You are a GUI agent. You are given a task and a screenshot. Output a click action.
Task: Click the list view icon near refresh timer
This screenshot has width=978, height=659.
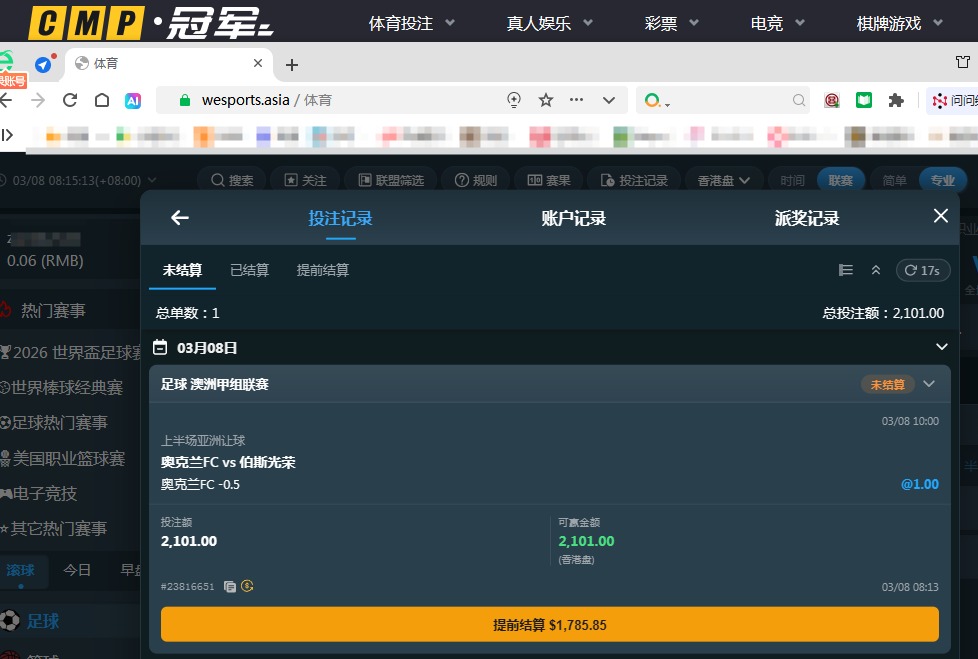pyautogui.click(x=845, y=270)
